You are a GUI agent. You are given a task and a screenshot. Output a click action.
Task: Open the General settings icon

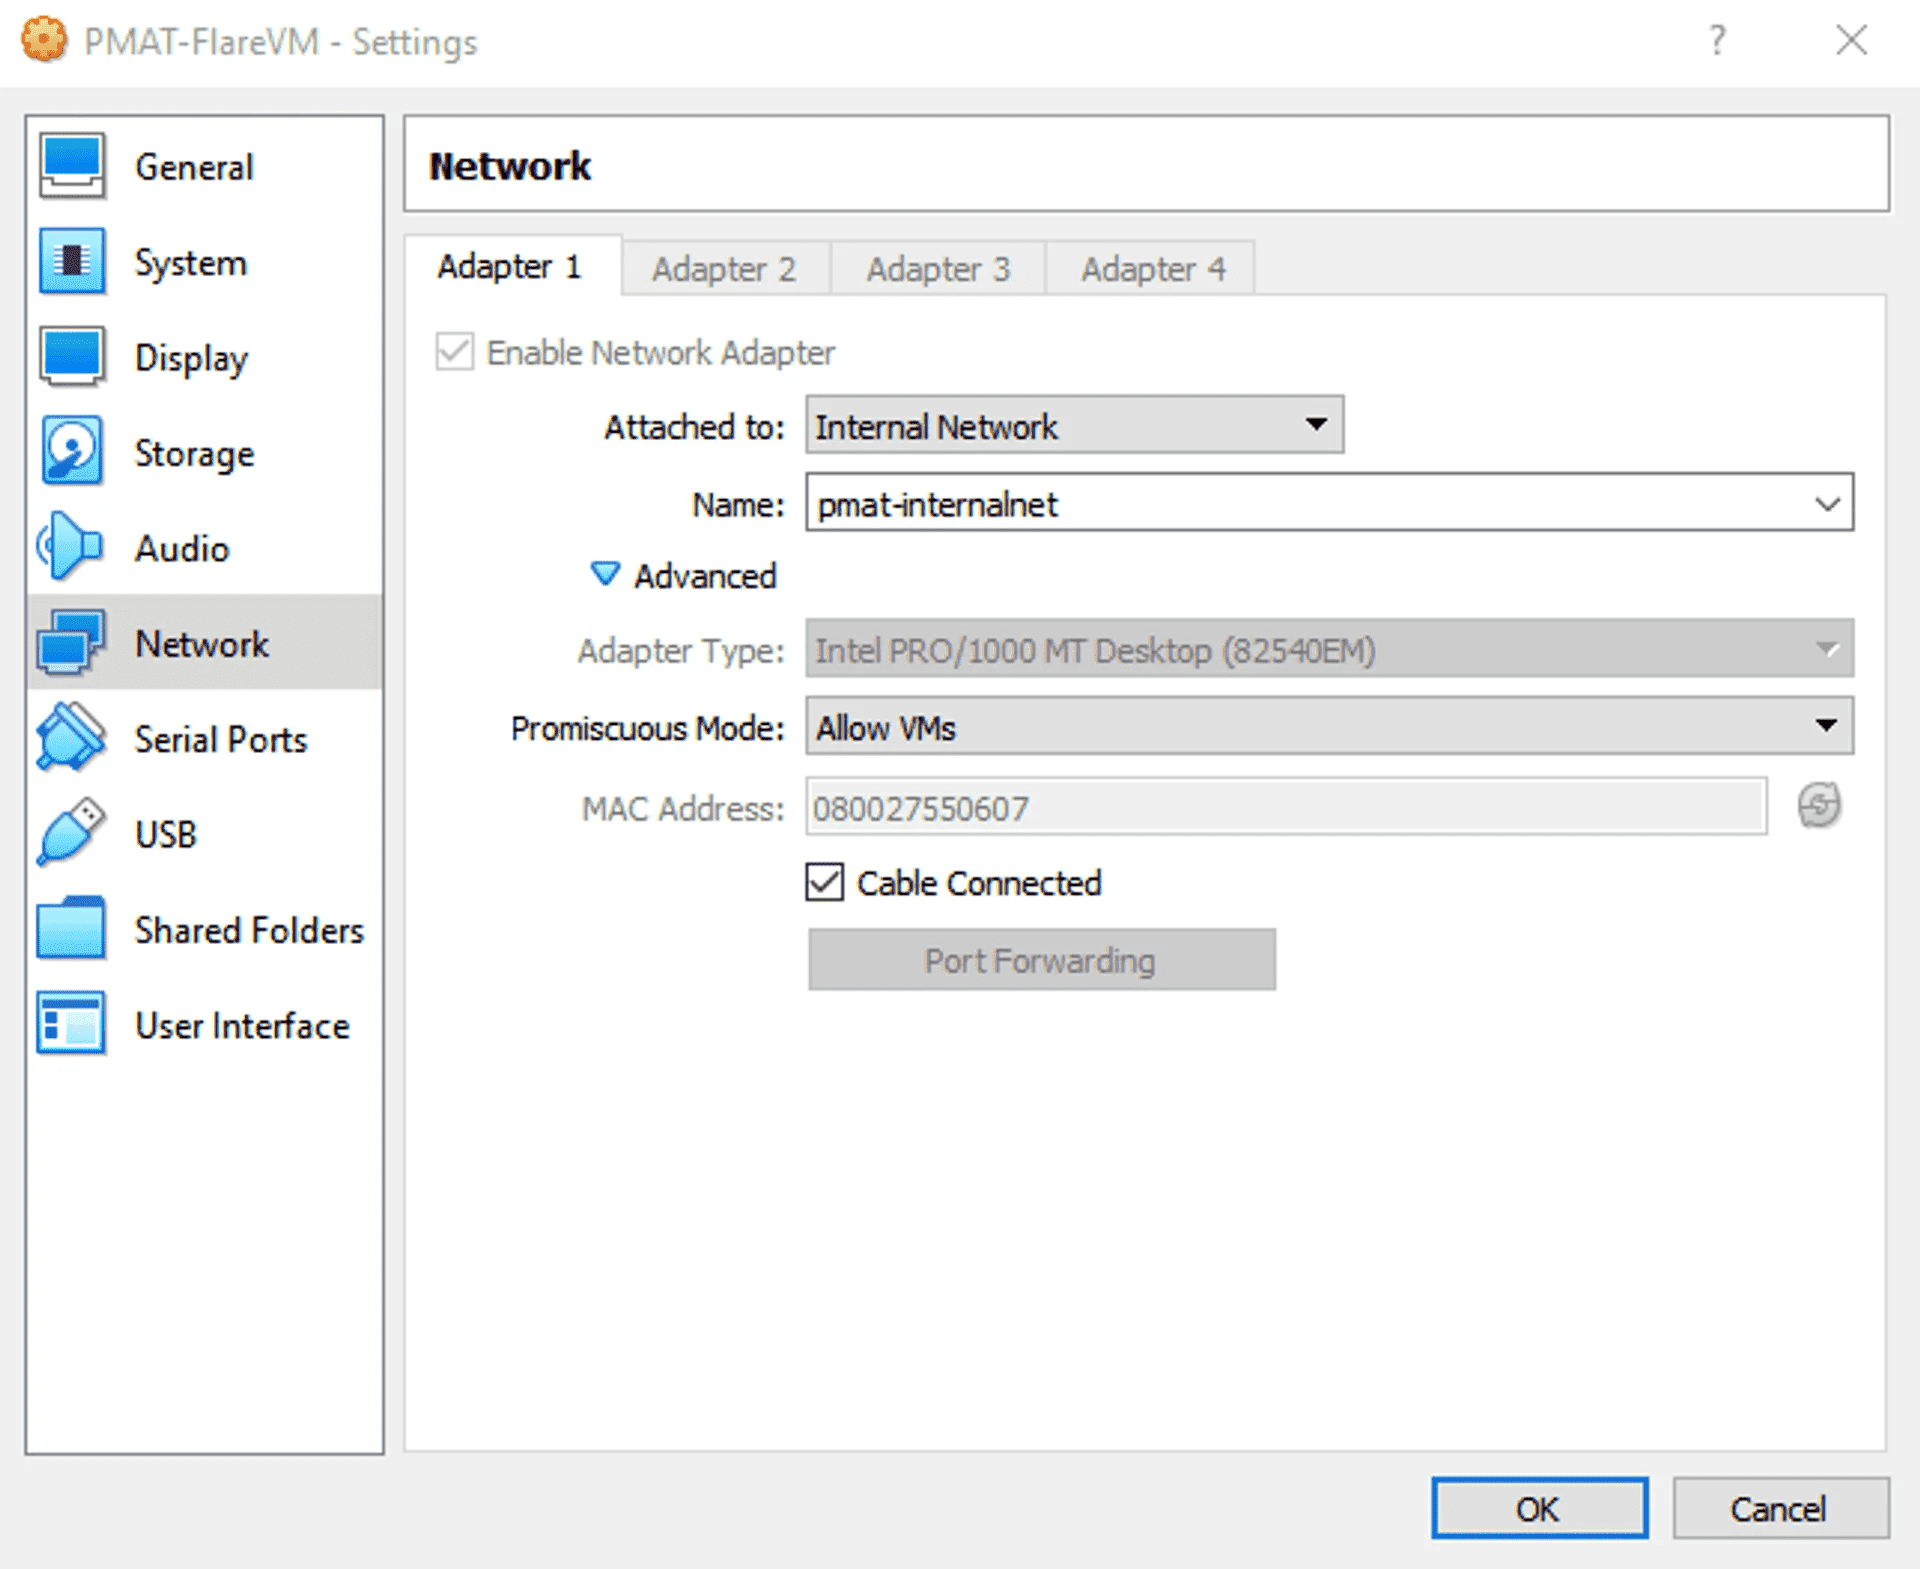(x=72, y=166)
